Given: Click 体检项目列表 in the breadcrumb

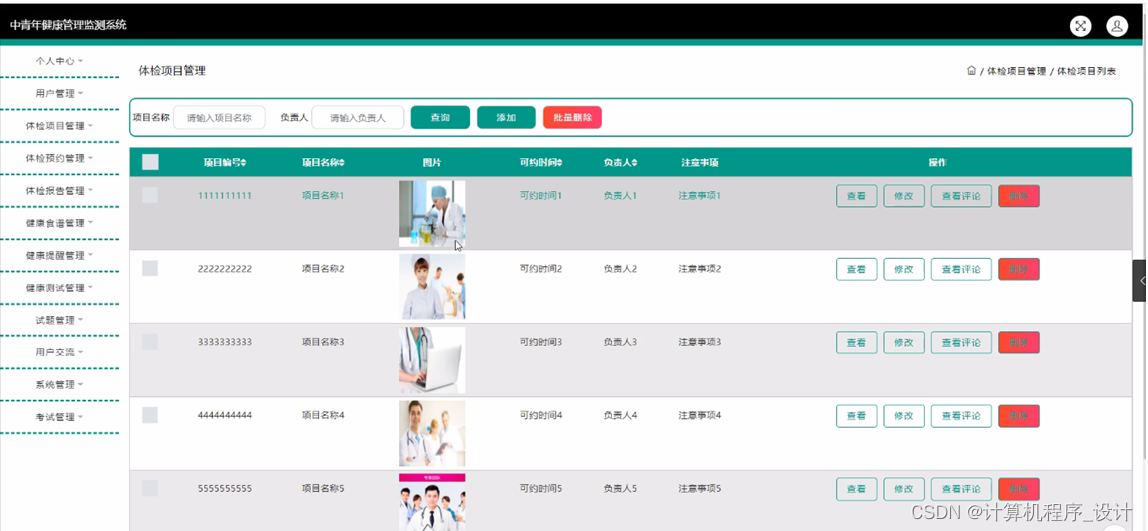Looking at the screenshot, I should [x=1086, y=71].
